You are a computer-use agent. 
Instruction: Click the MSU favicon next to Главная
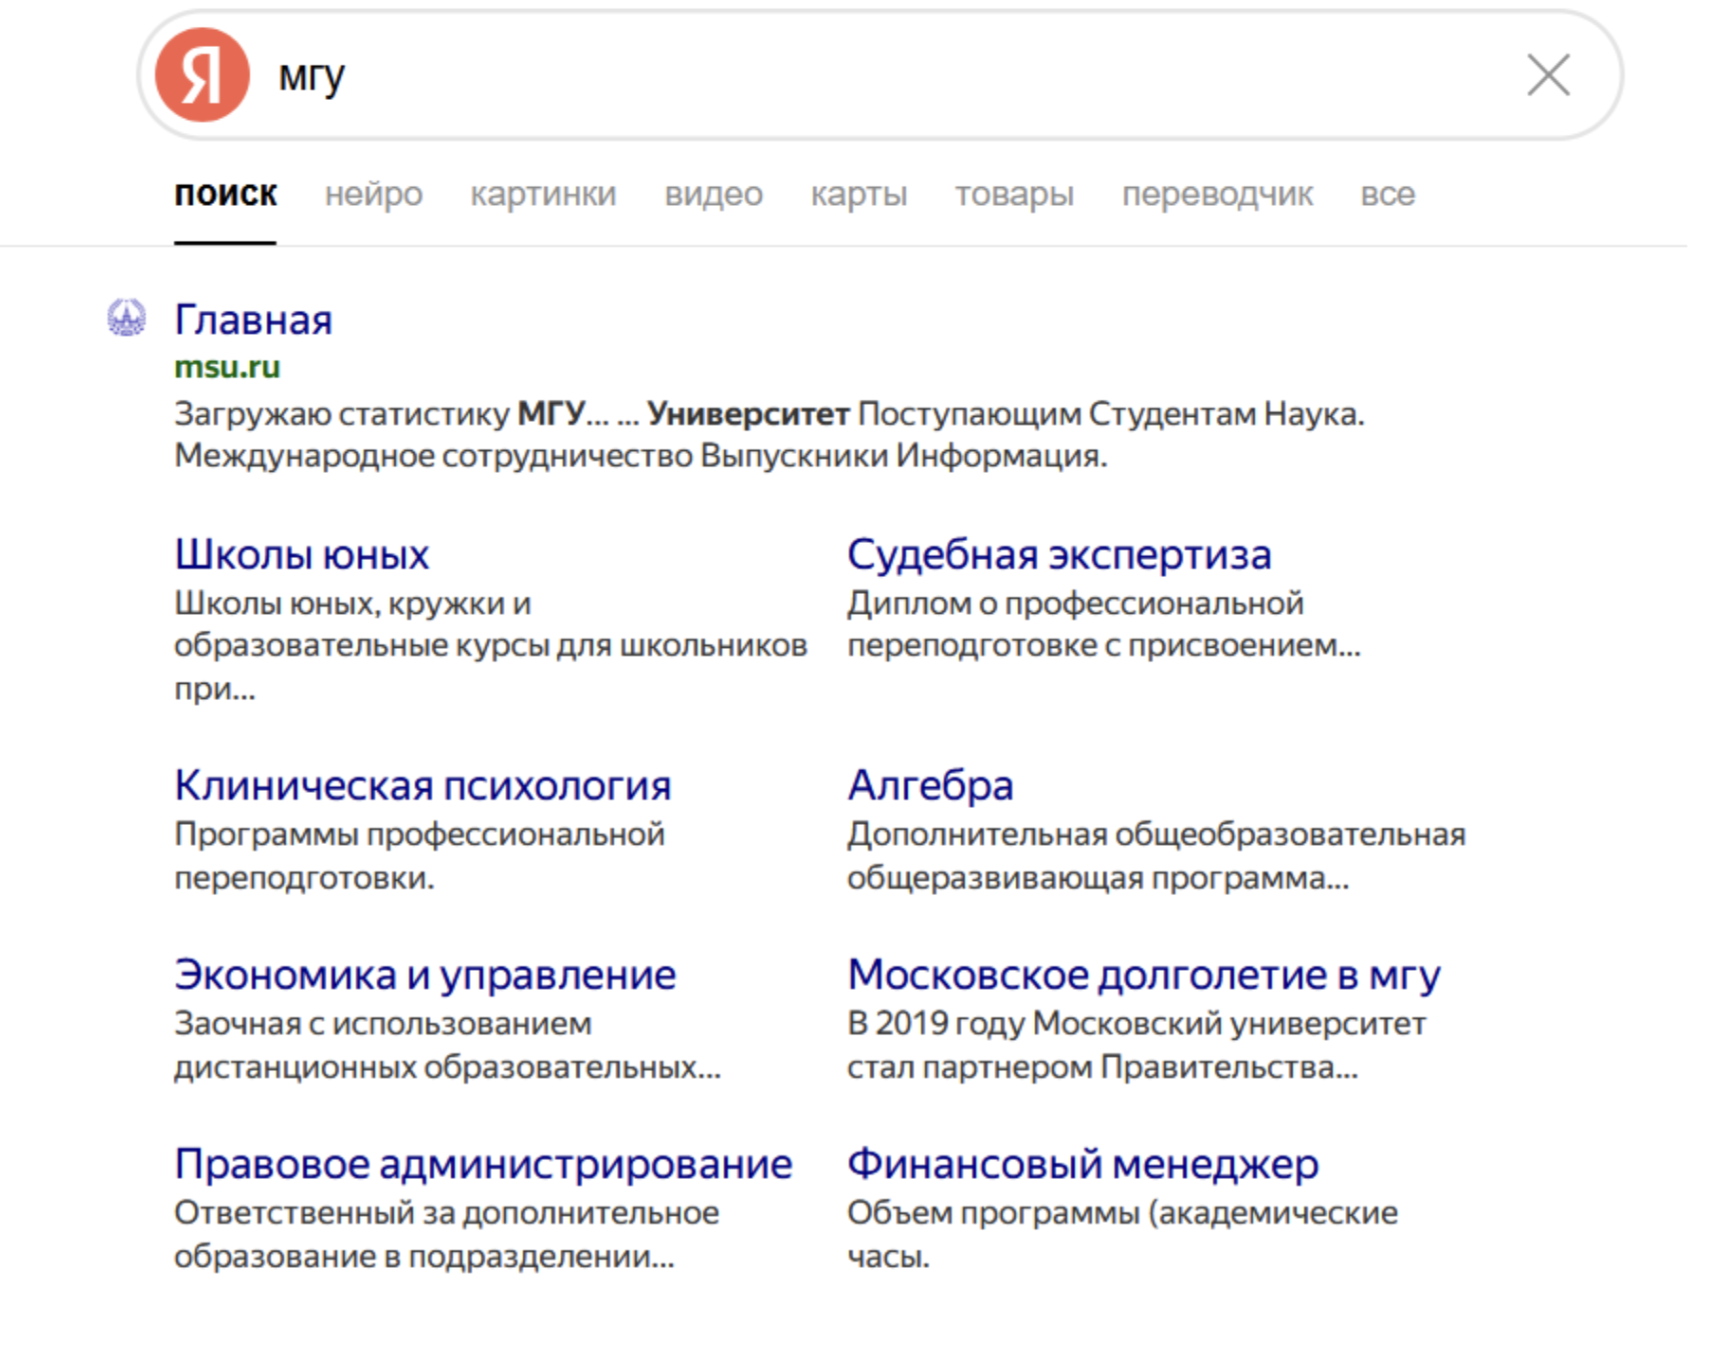pyautogui.click(x=126, y=318)
